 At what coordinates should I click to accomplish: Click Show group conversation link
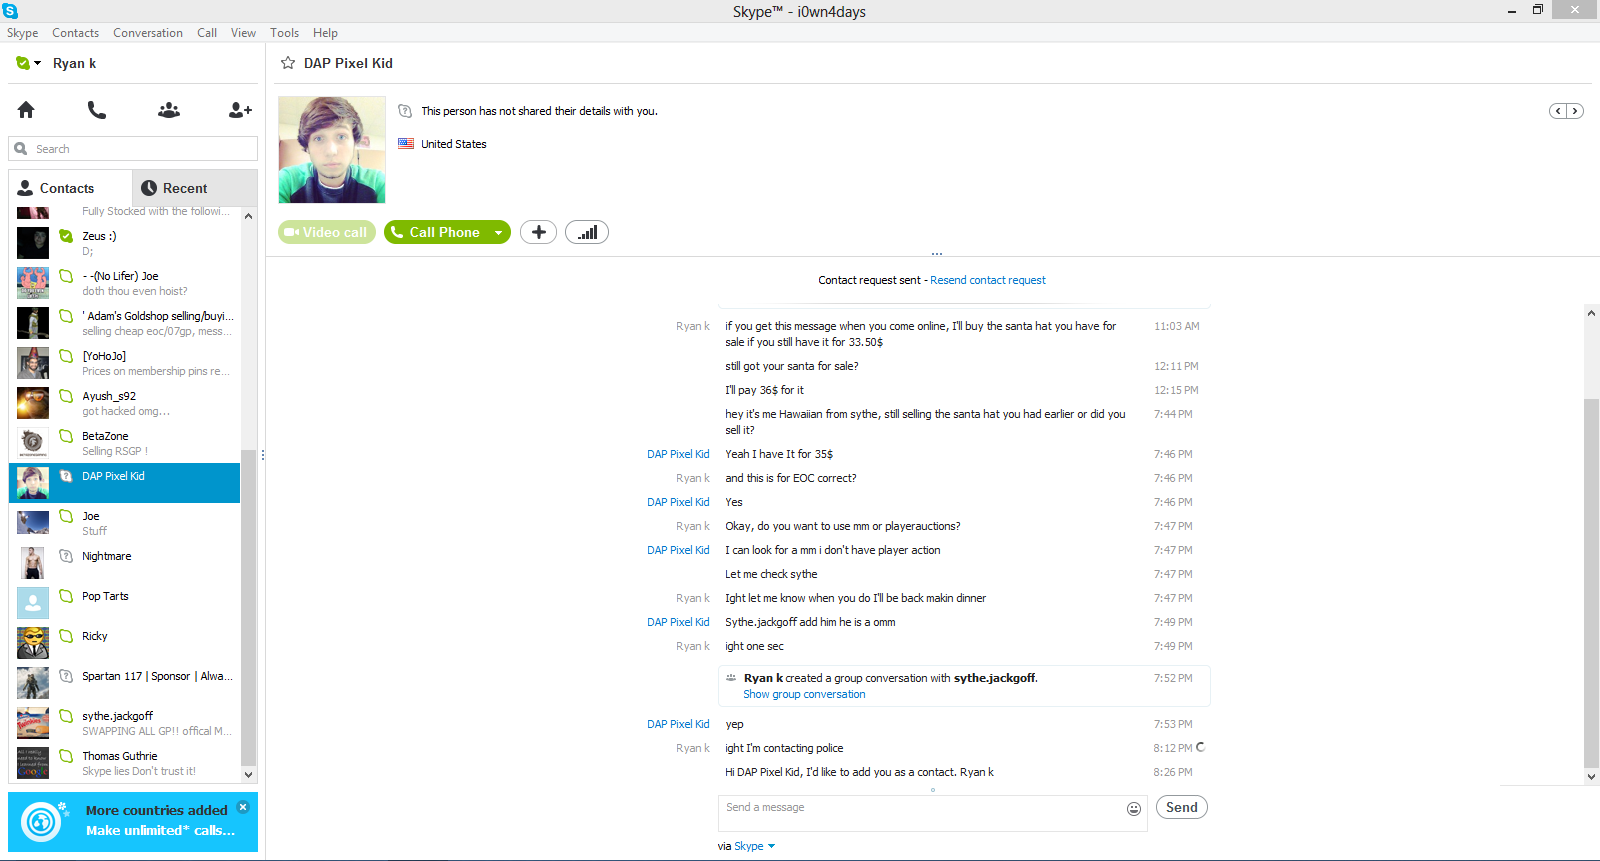804,694
